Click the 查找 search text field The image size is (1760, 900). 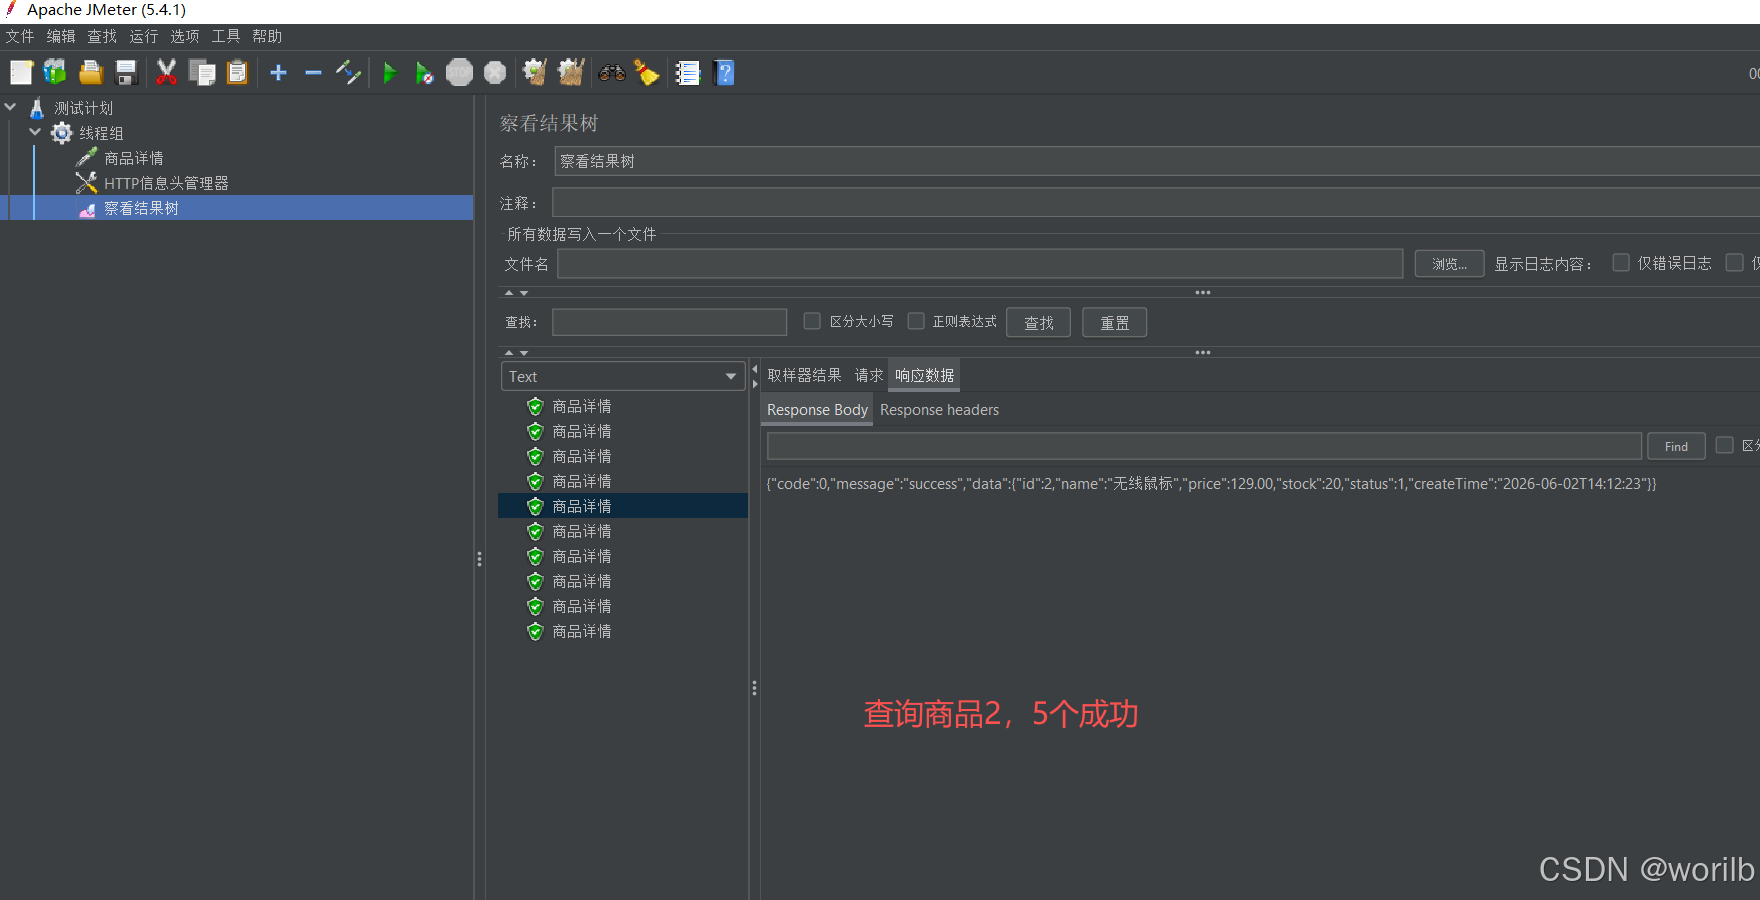pyautogui.click(x=669, y=322)
